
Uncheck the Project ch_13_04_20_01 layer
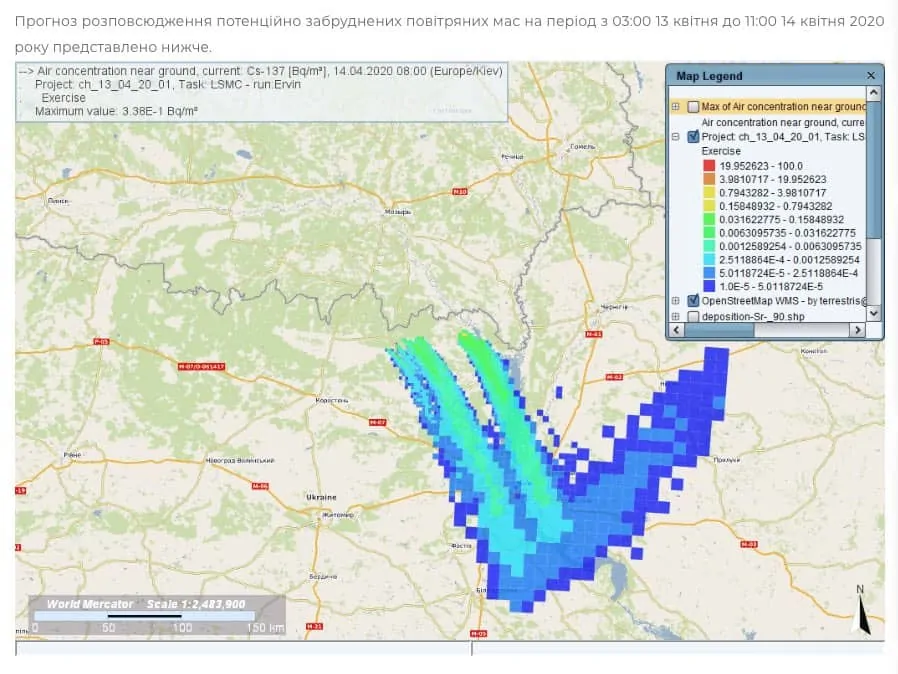[693, 137]
